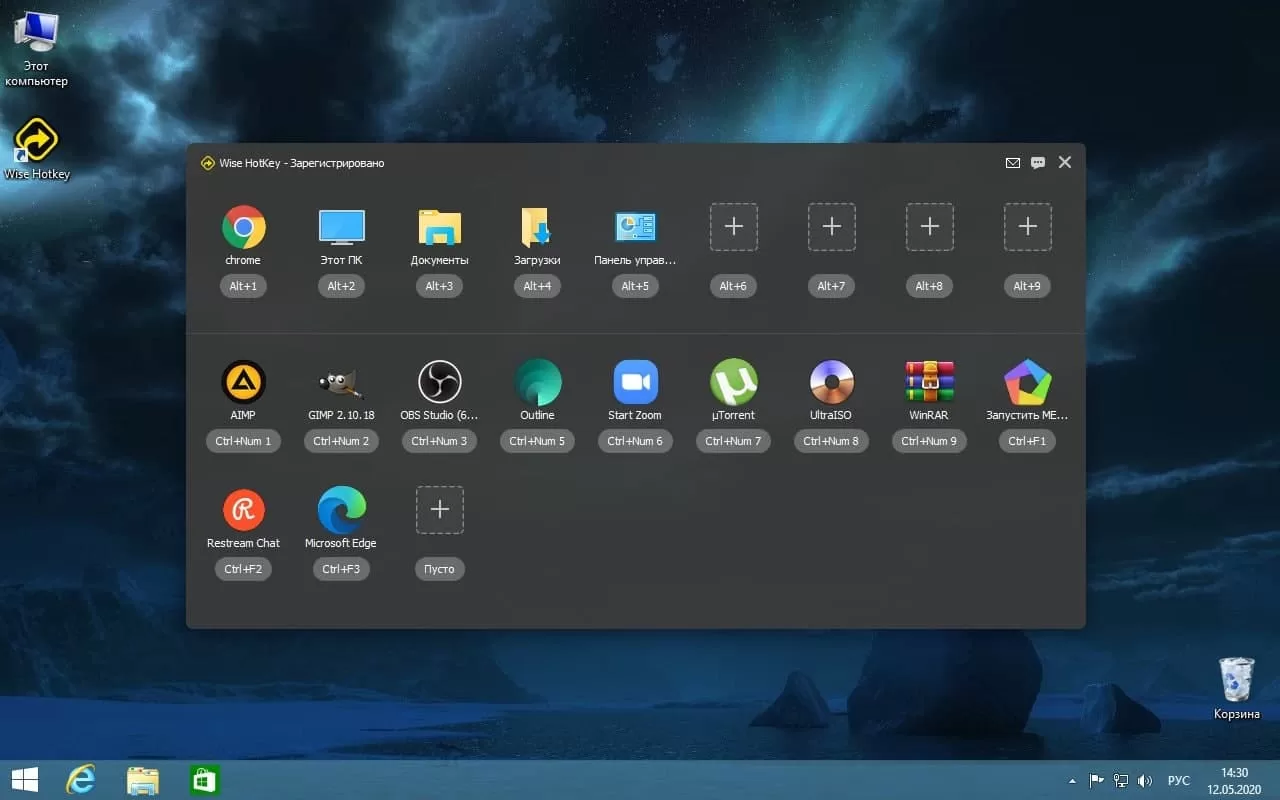Select the Wise Hotkey desktop shortcut
The image size is (1280, 800).
point(37,149)
